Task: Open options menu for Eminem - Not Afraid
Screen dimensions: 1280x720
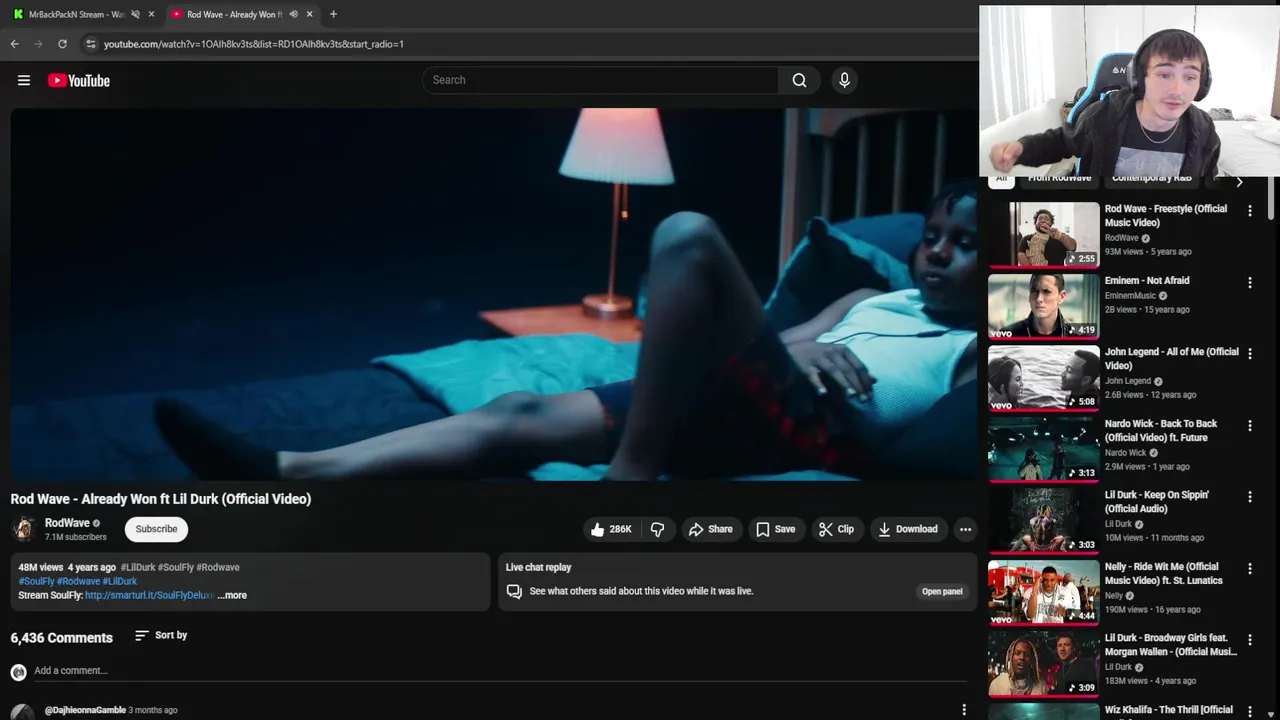Action: [x=1249, y=282]
